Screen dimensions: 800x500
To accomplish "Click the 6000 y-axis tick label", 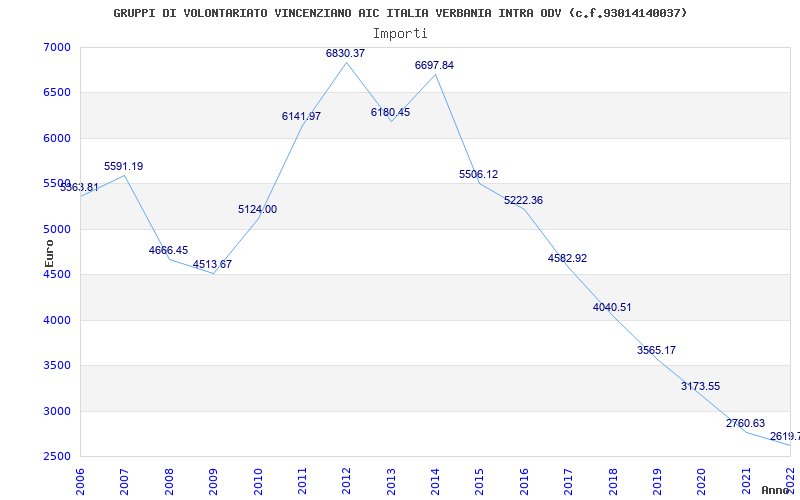I will coord(55,138).
